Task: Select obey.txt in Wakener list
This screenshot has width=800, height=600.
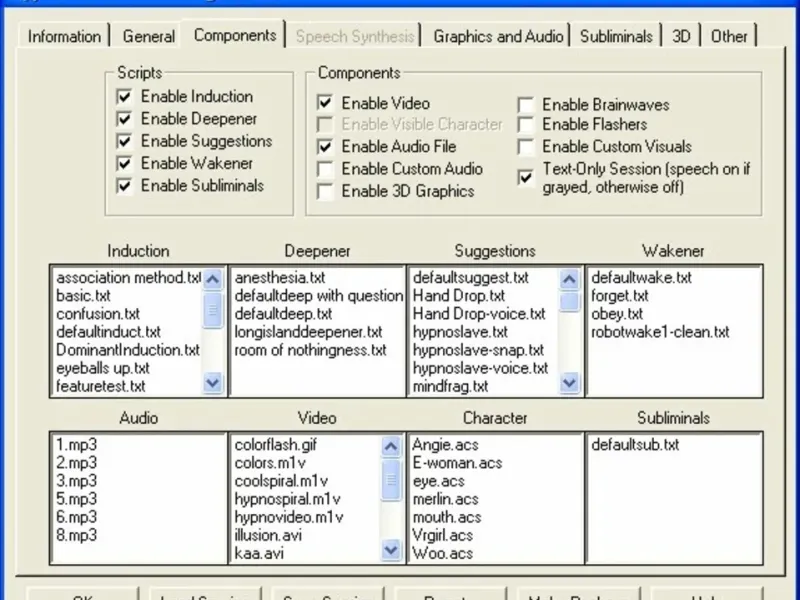Action: [x=617, y=314]
